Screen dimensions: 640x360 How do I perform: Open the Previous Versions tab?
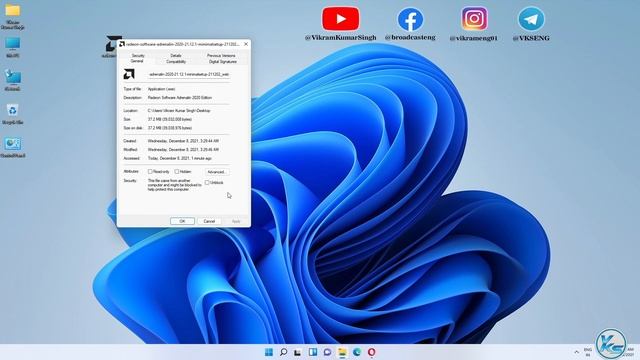[221, 55]
